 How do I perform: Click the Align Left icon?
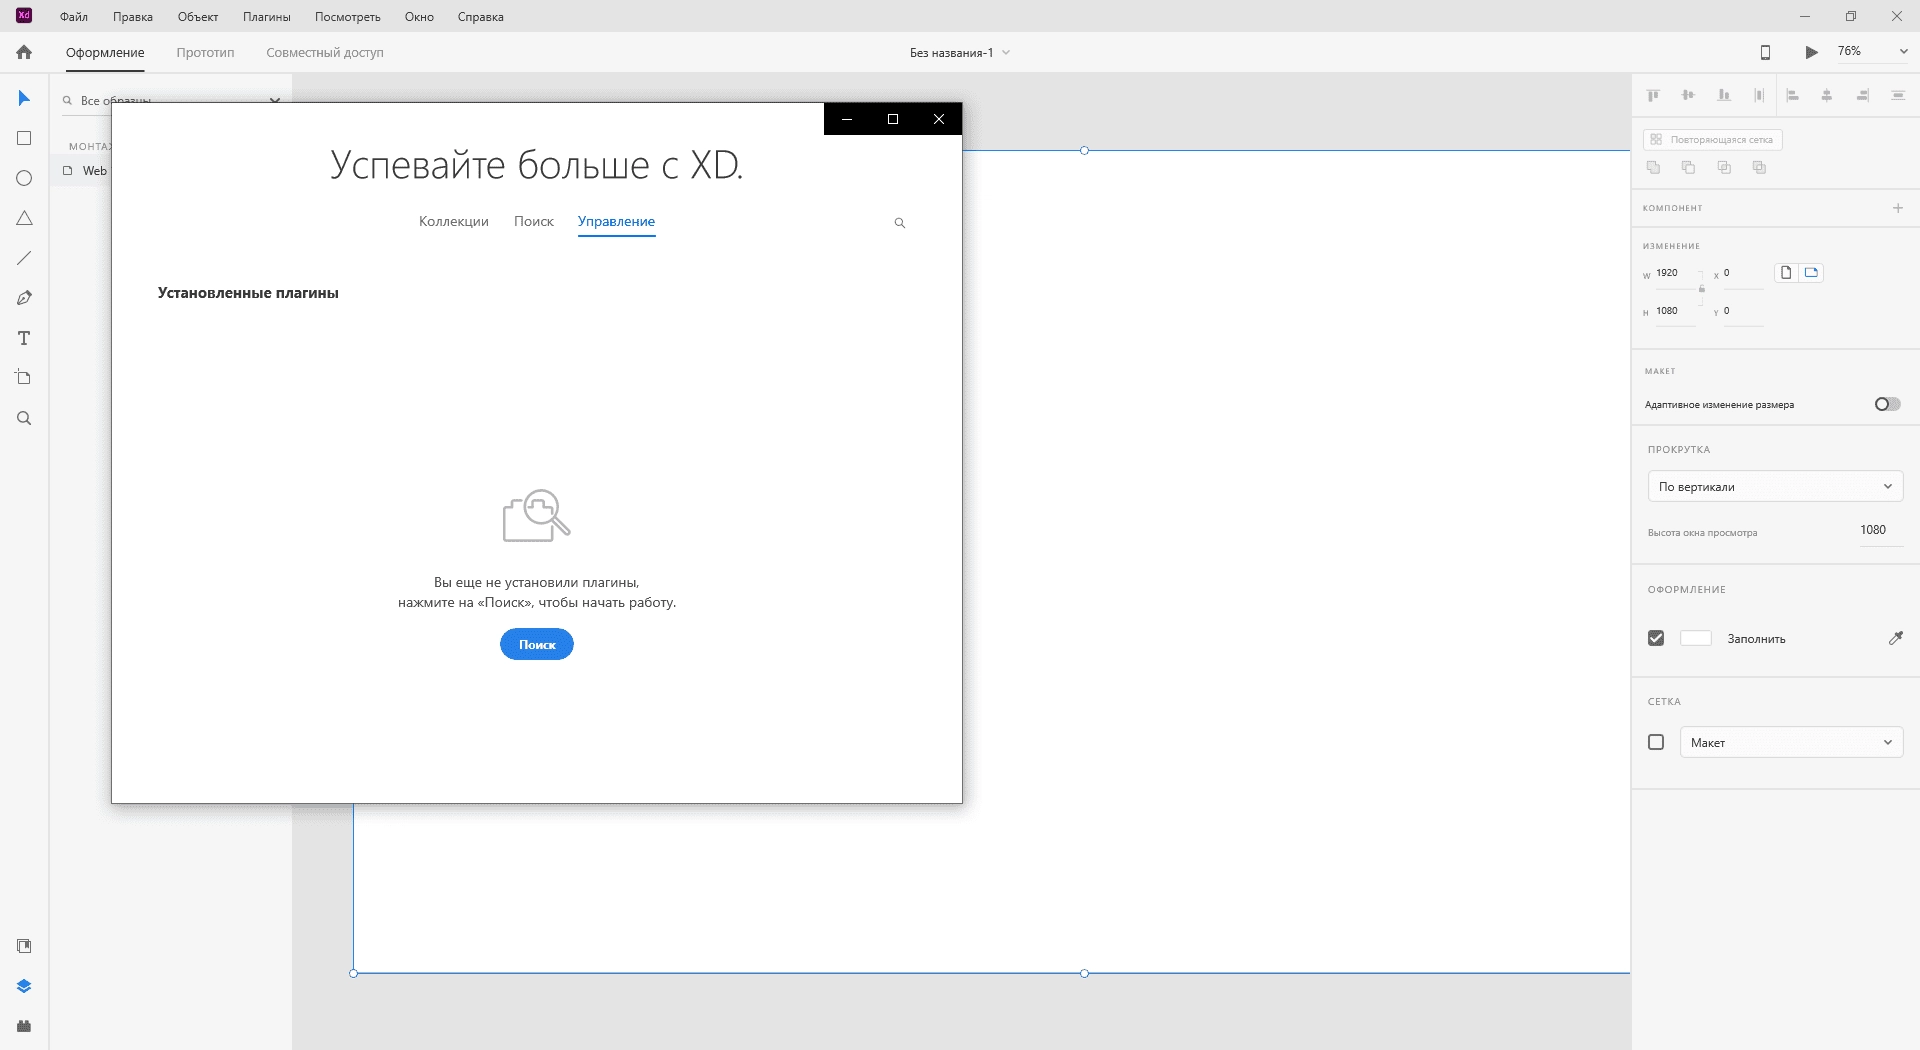[1793, 95]
